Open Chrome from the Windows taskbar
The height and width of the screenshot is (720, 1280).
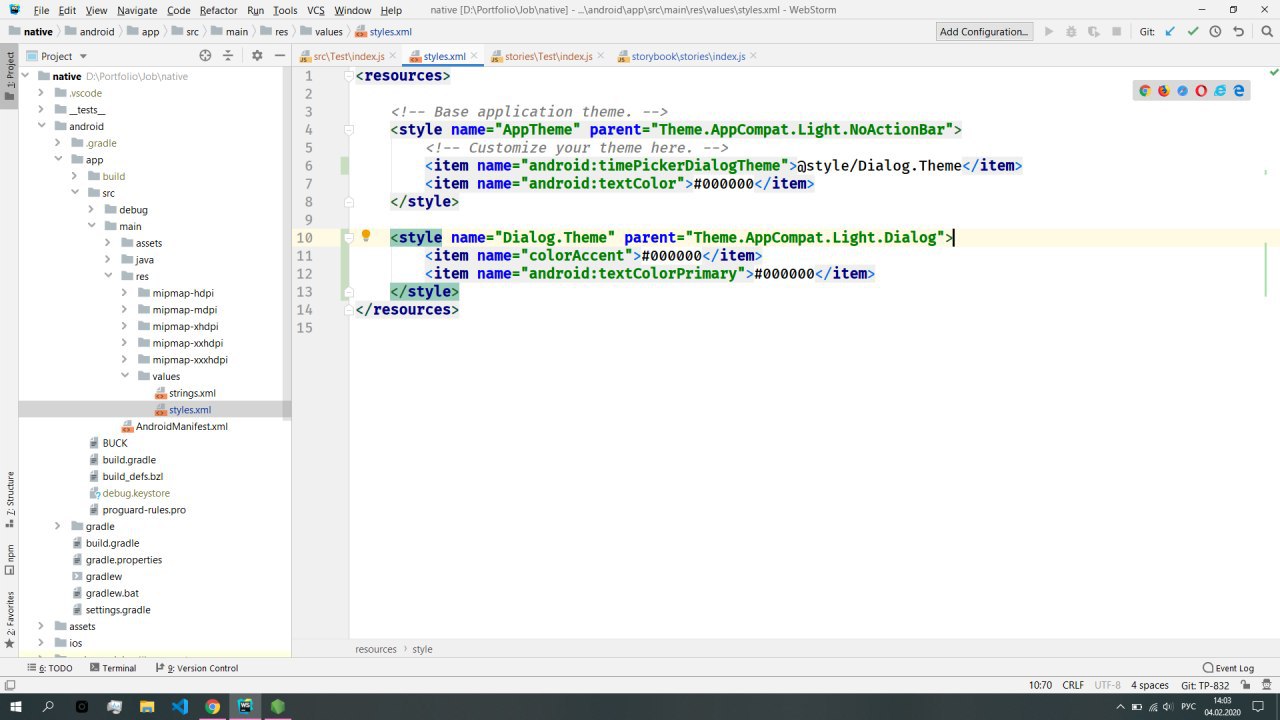click(x=213, y=706)
